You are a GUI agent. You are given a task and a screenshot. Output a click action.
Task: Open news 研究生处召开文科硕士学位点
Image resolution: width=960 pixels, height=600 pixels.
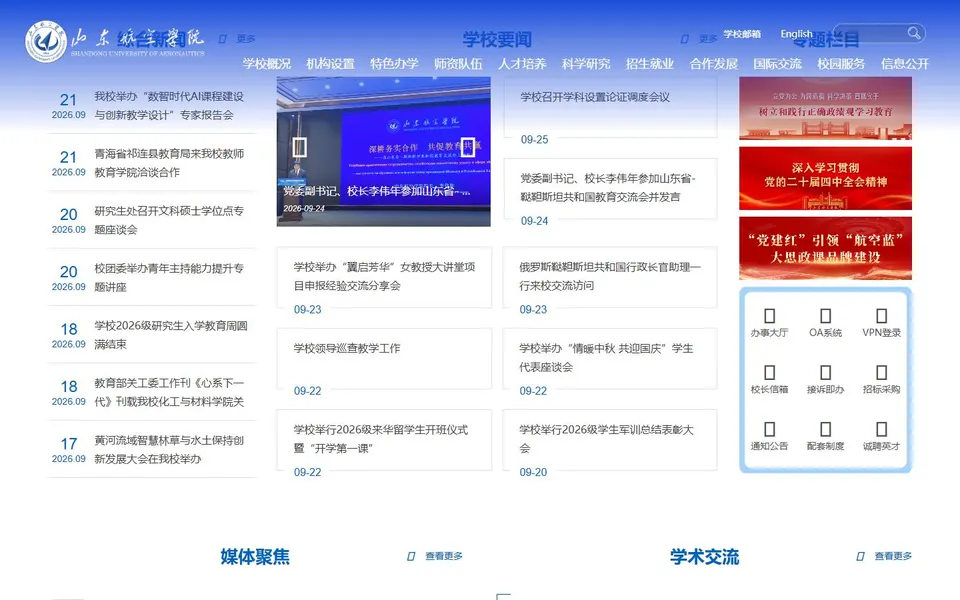point(169,220)
